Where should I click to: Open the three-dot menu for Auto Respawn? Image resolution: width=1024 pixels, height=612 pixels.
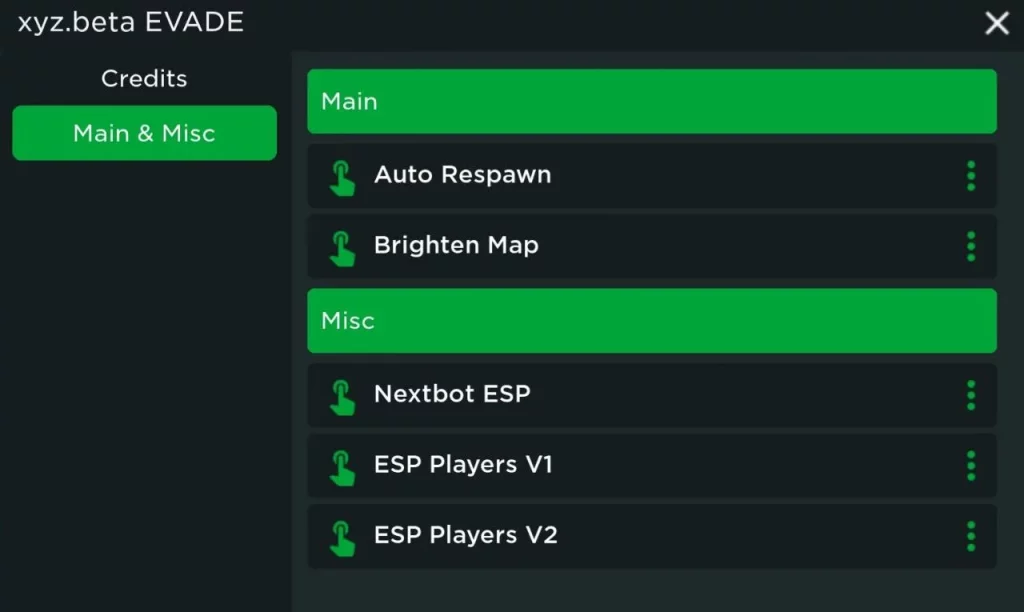(970, 176)
